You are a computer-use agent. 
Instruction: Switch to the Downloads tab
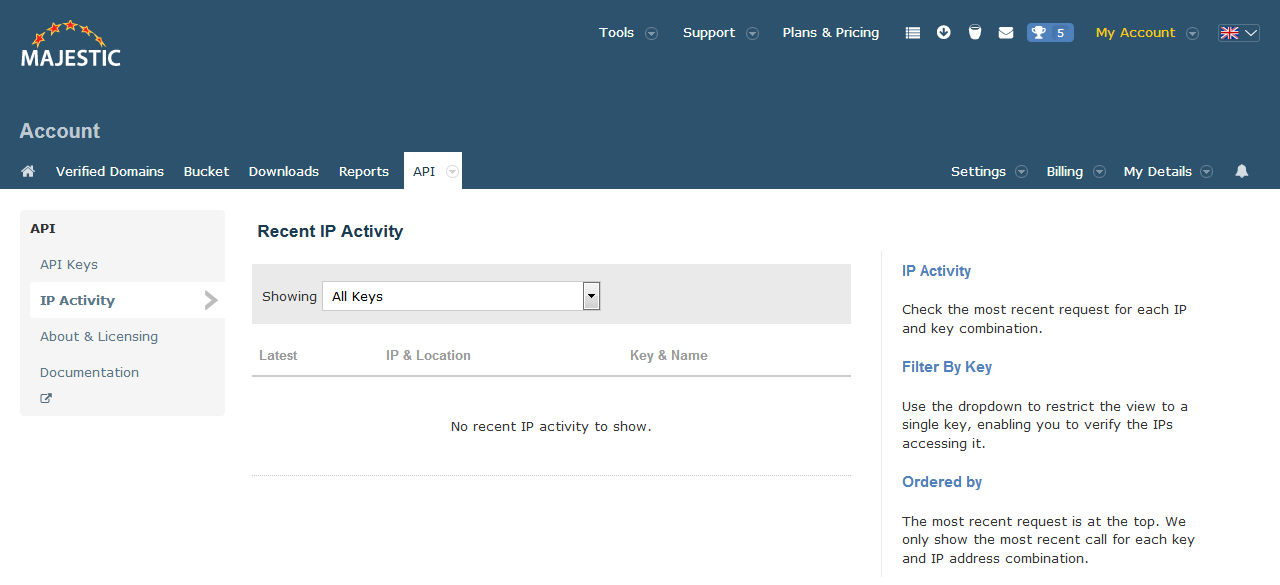(284, 171)
